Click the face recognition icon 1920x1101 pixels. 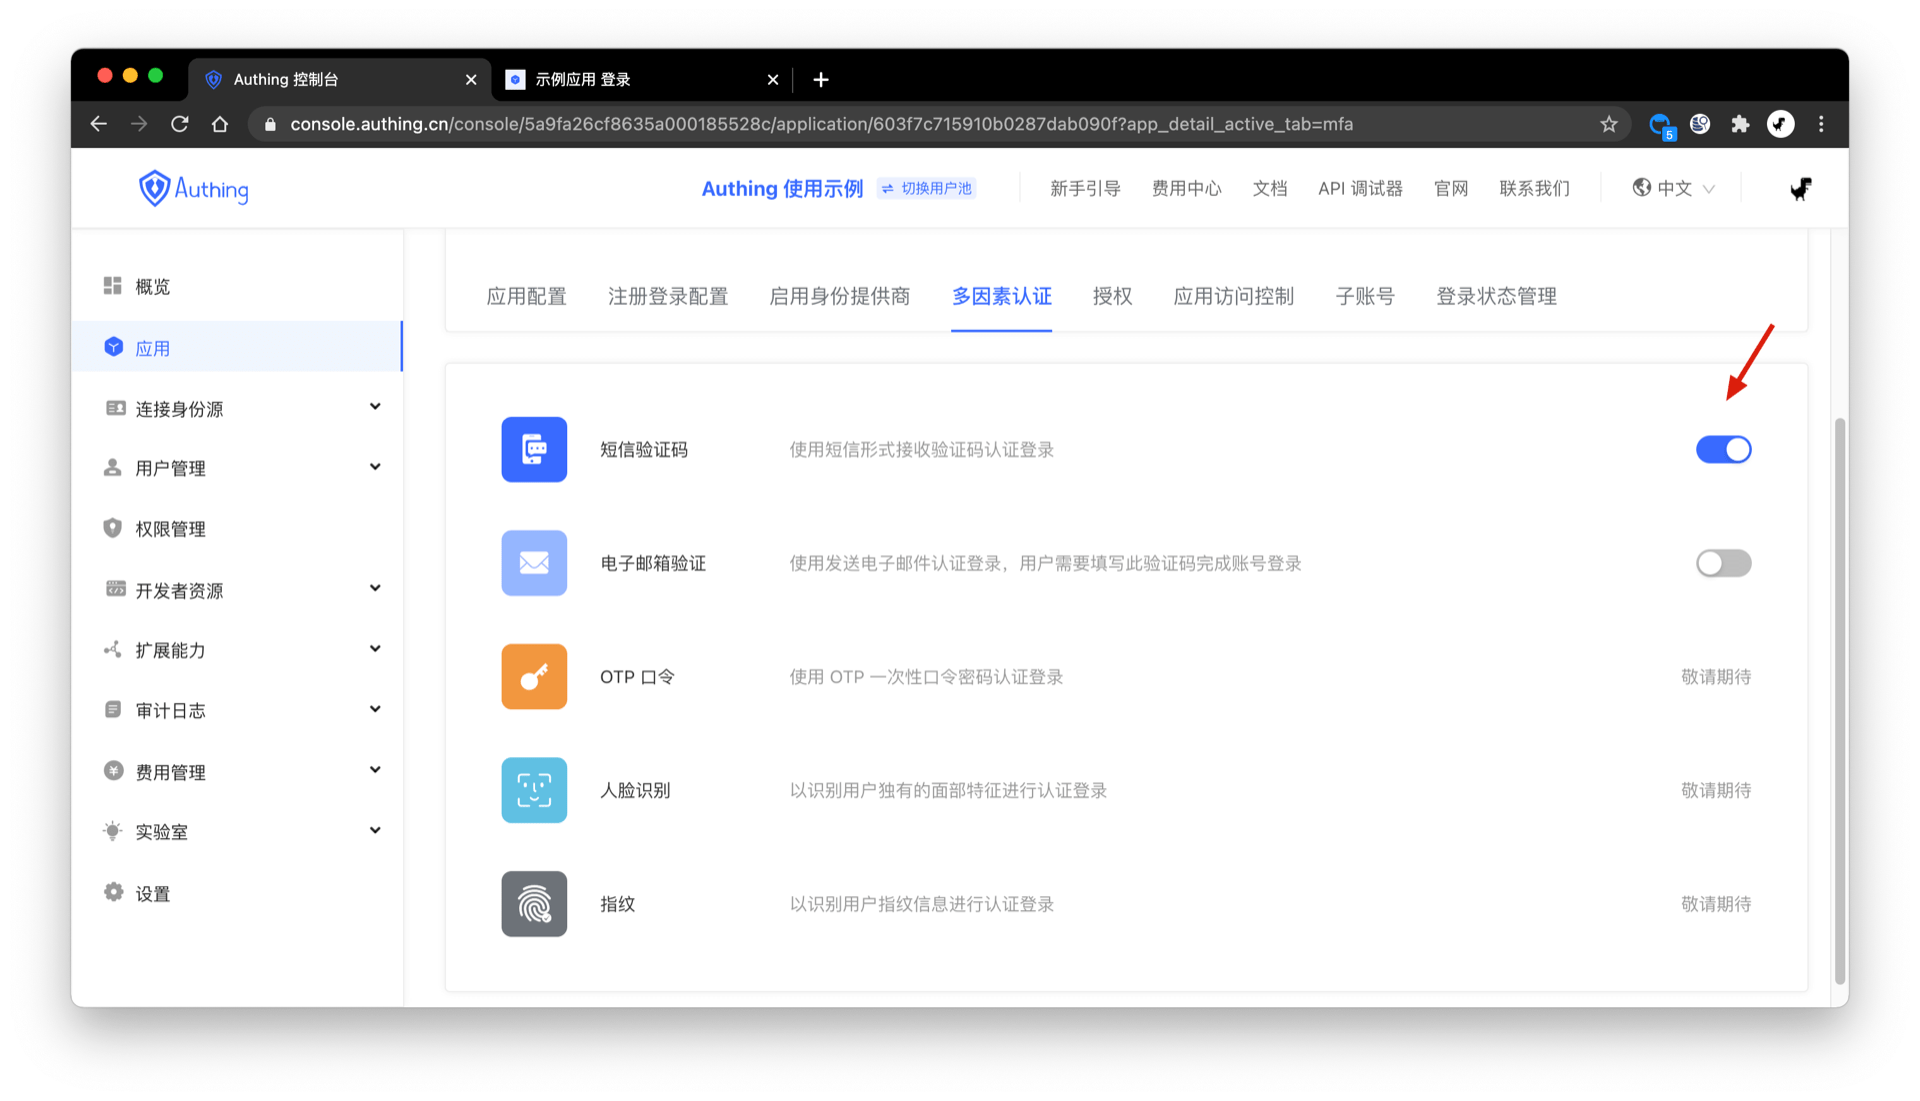[x=534, y=790]
